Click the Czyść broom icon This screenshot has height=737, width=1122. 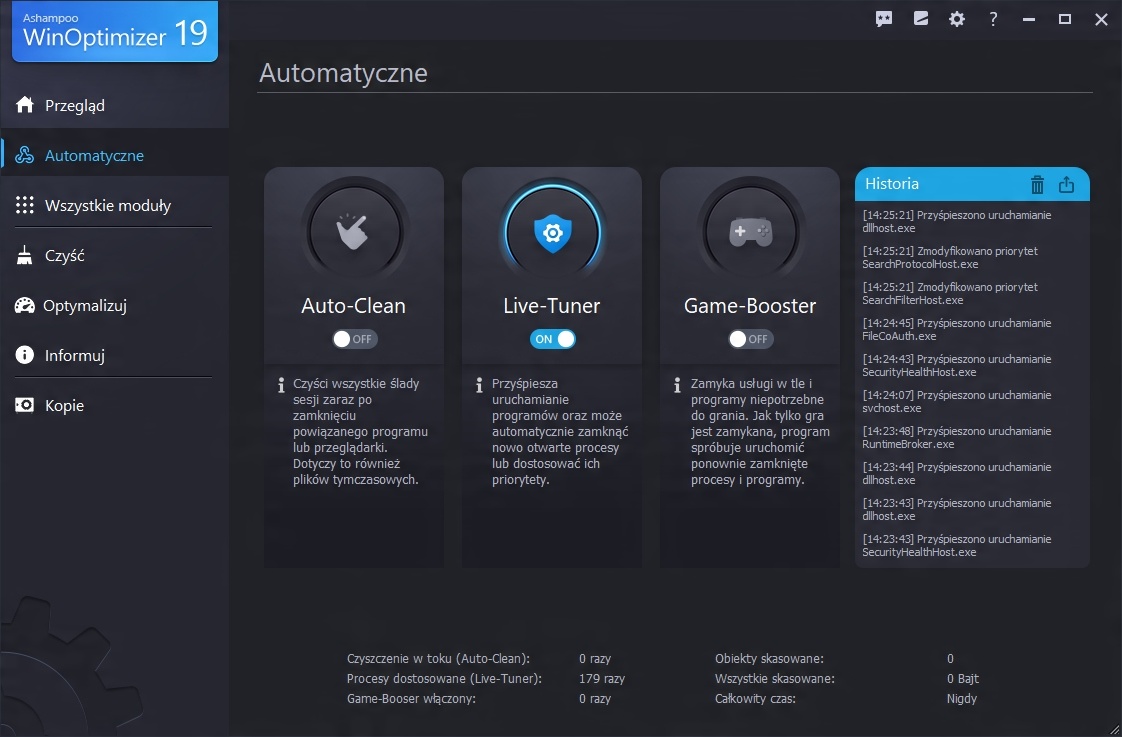click(25, 255)
